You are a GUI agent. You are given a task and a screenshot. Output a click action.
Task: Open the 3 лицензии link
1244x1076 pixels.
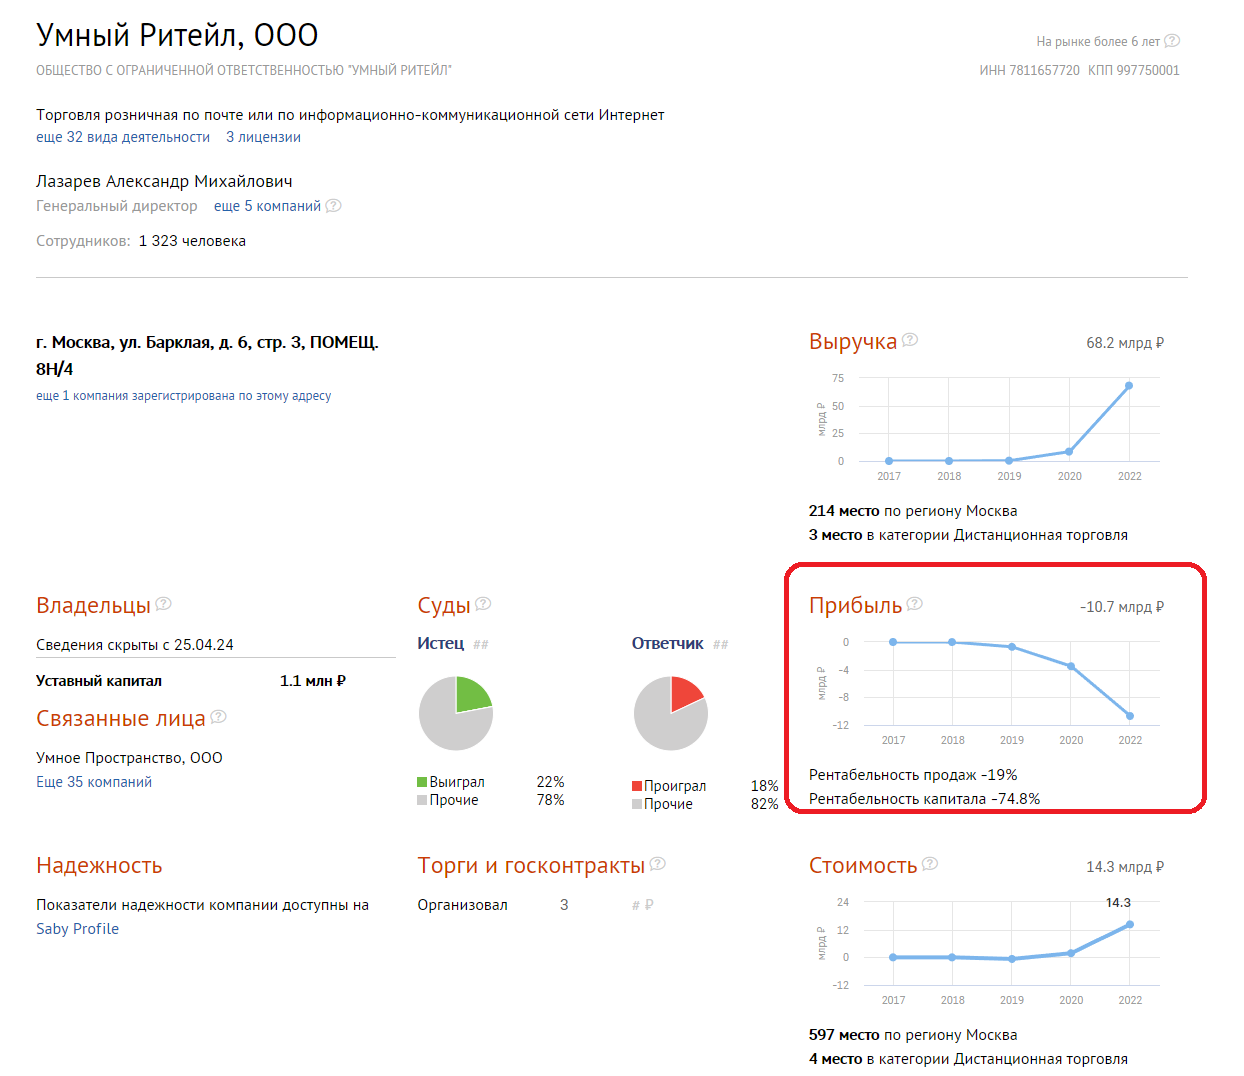point(263,137)
